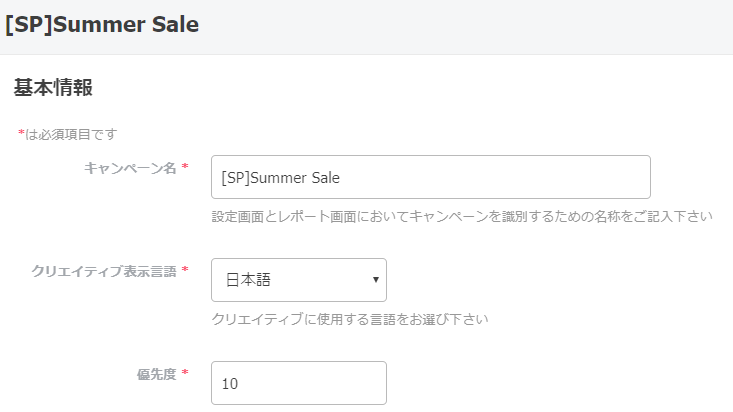Click the 基本情報 section heading
This screenshot has width=733, height=412.
coord(53,88)
